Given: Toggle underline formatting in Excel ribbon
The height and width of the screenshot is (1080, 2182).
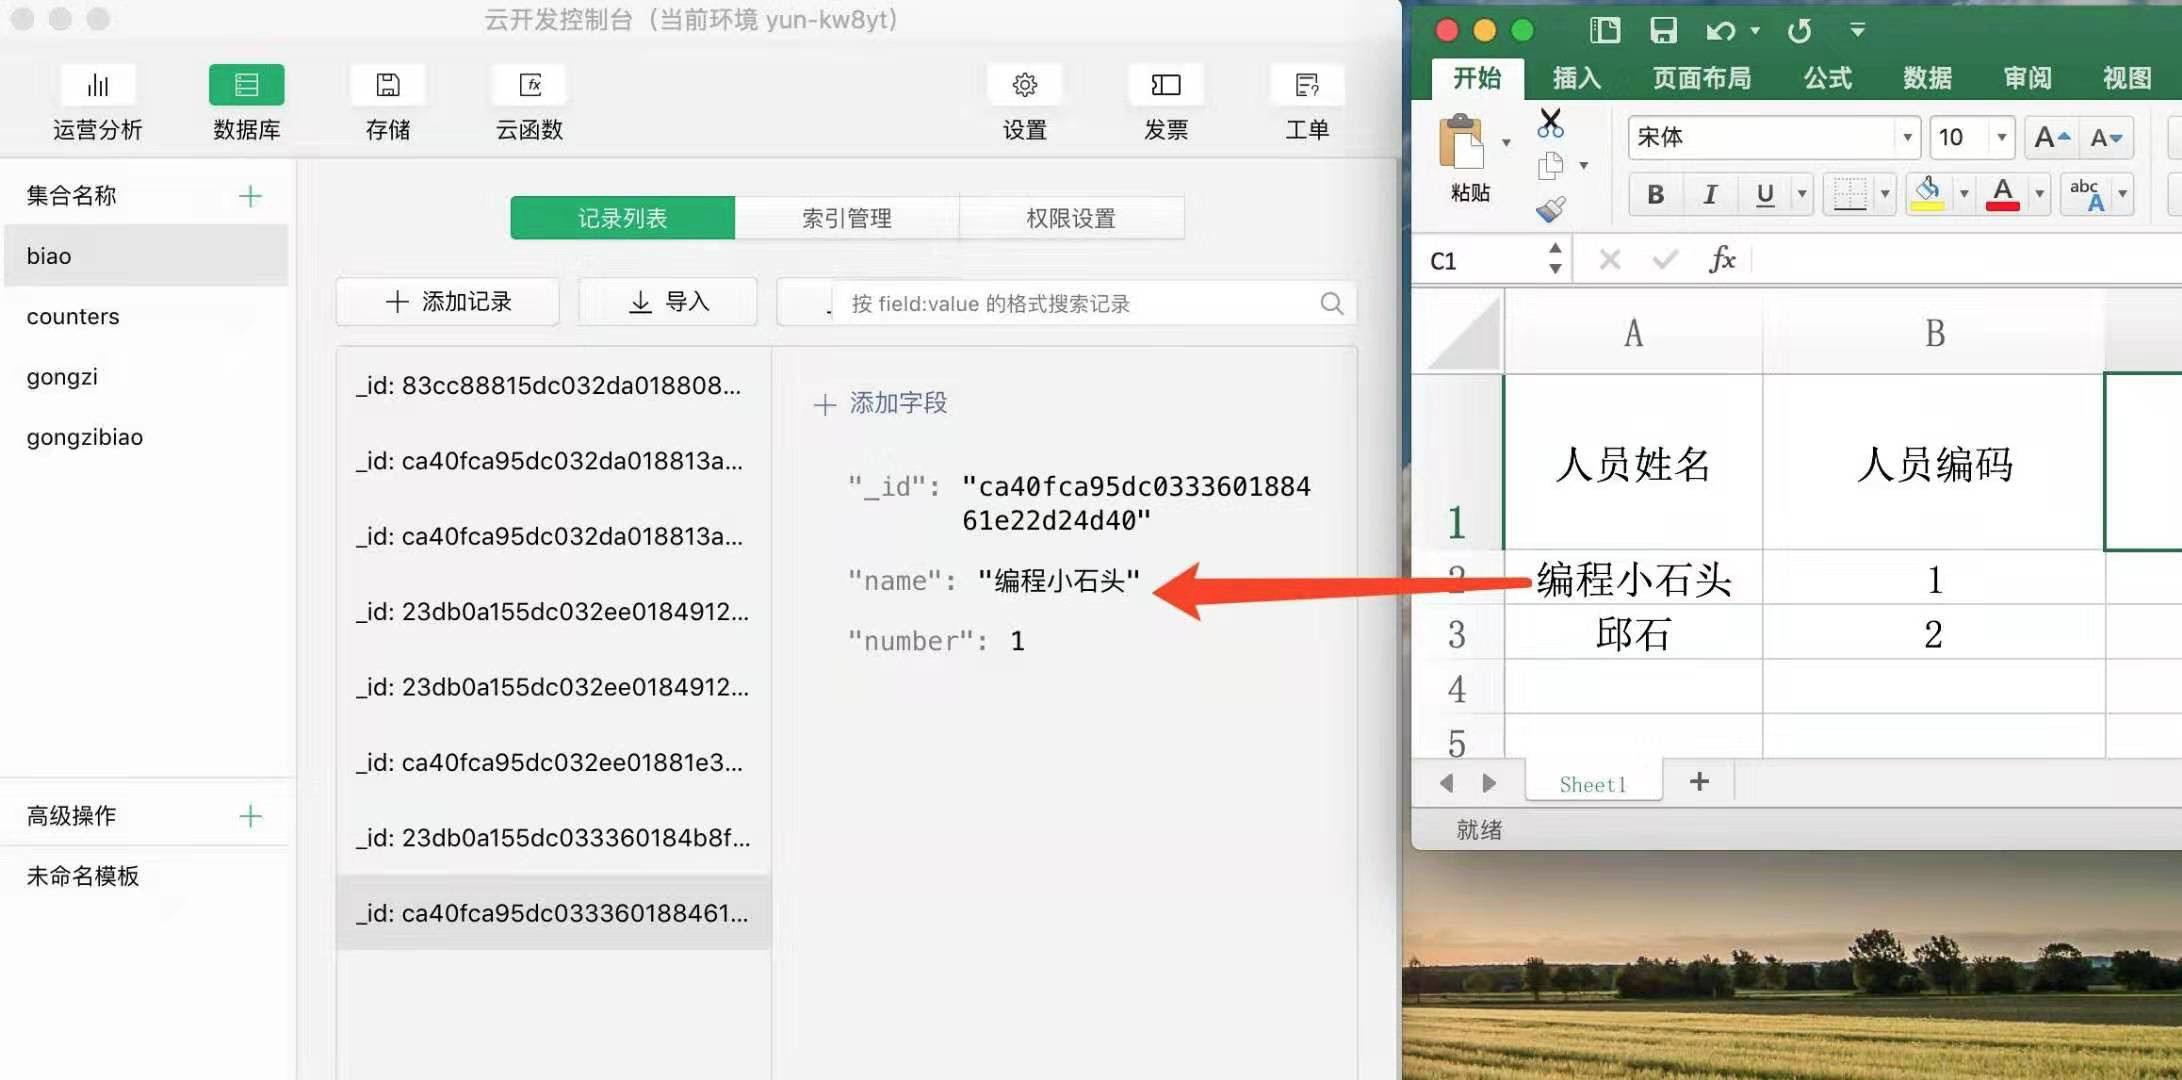Looking at the screenshot, I should click(1760, 192).
